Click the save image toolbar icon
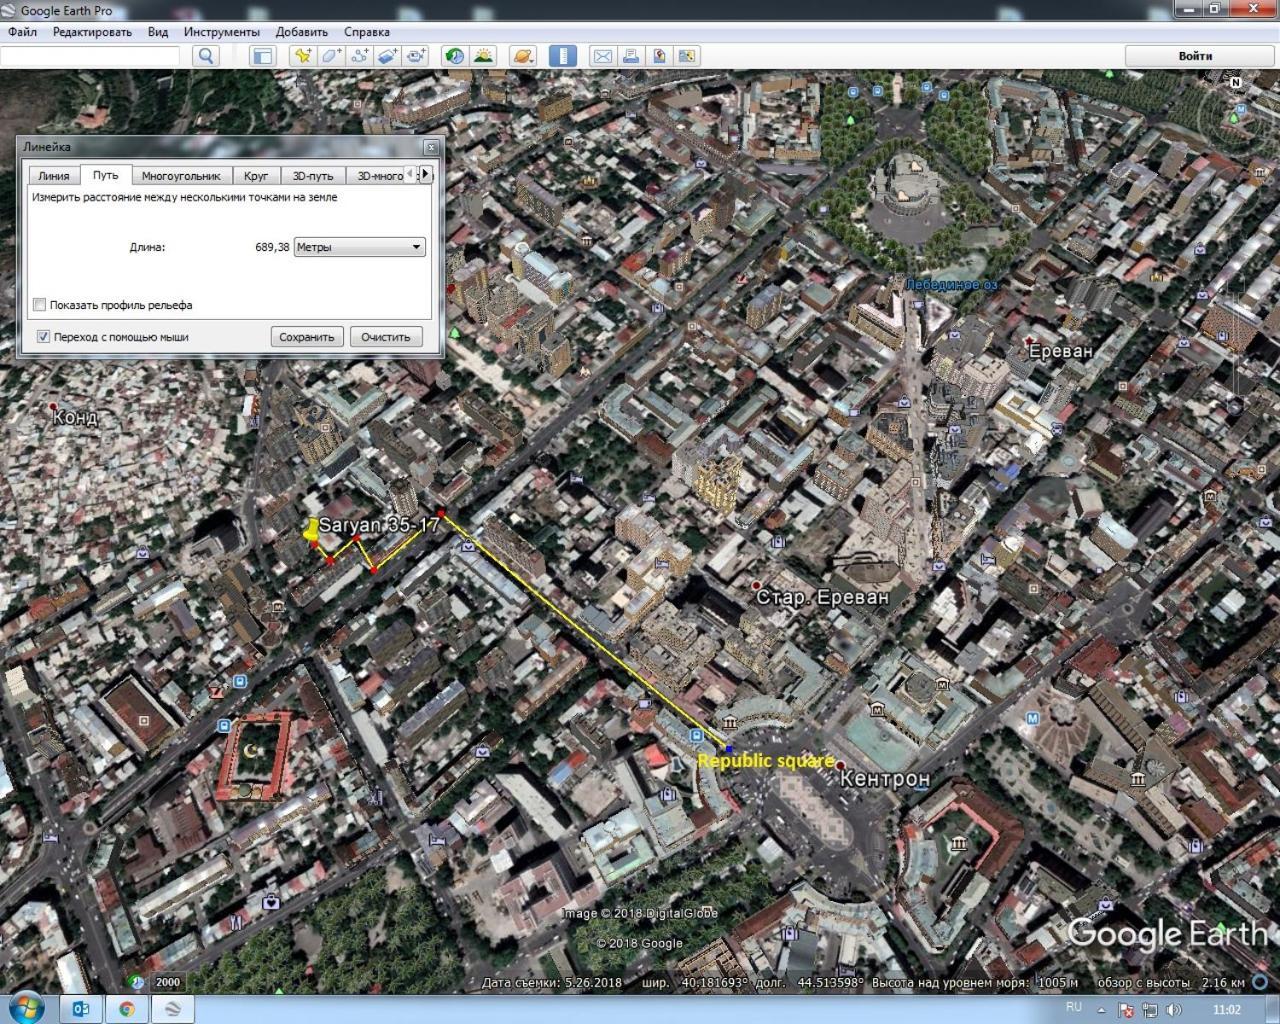This screenshot has width=1280, height=1024. 659,56
